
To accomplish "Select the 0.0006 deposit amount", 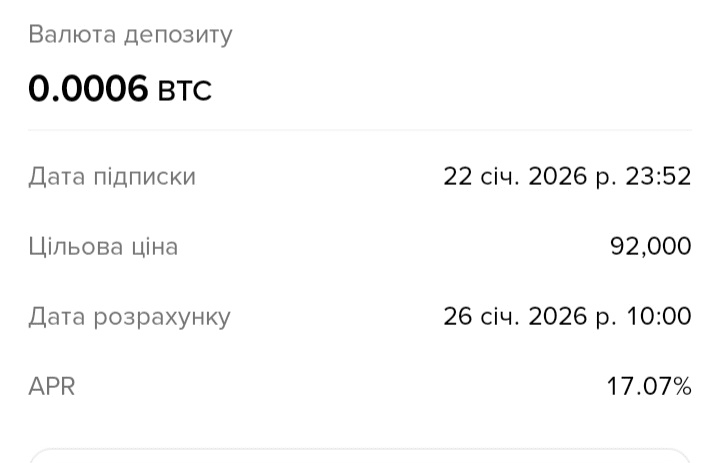I will (x=88, y=90).
